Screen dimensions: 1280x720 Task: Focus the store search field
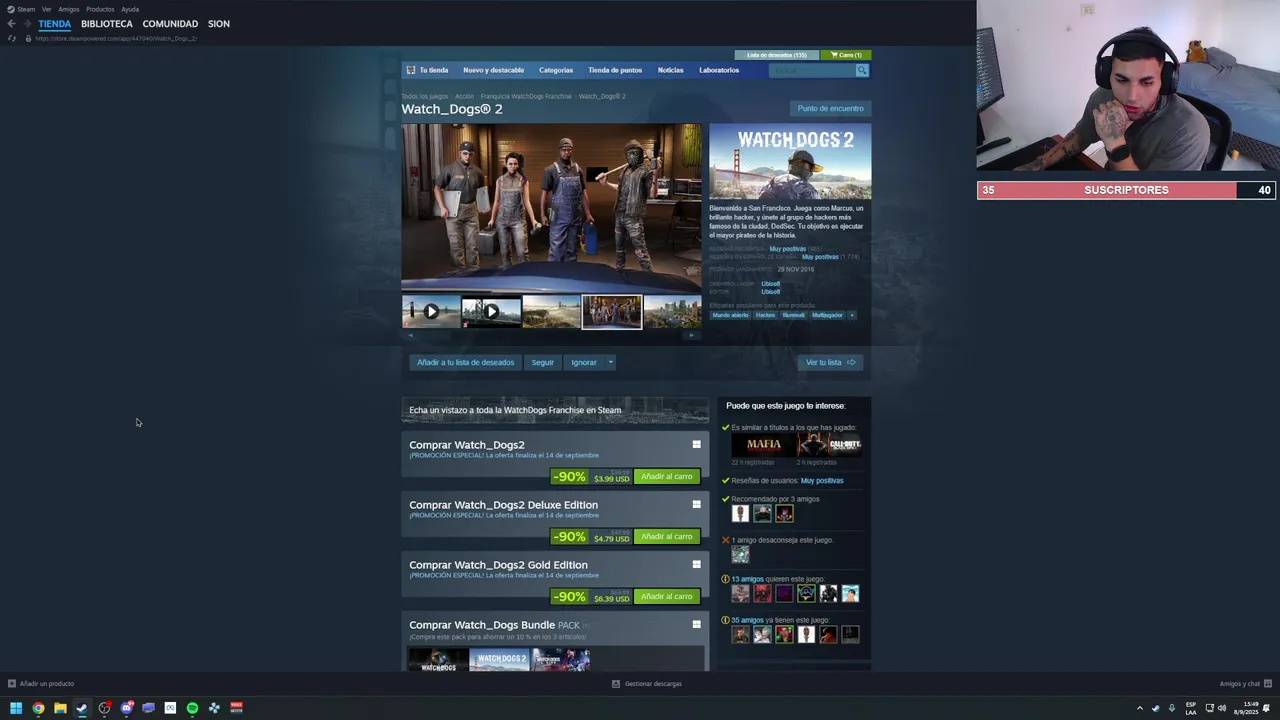tap(812, 70)
